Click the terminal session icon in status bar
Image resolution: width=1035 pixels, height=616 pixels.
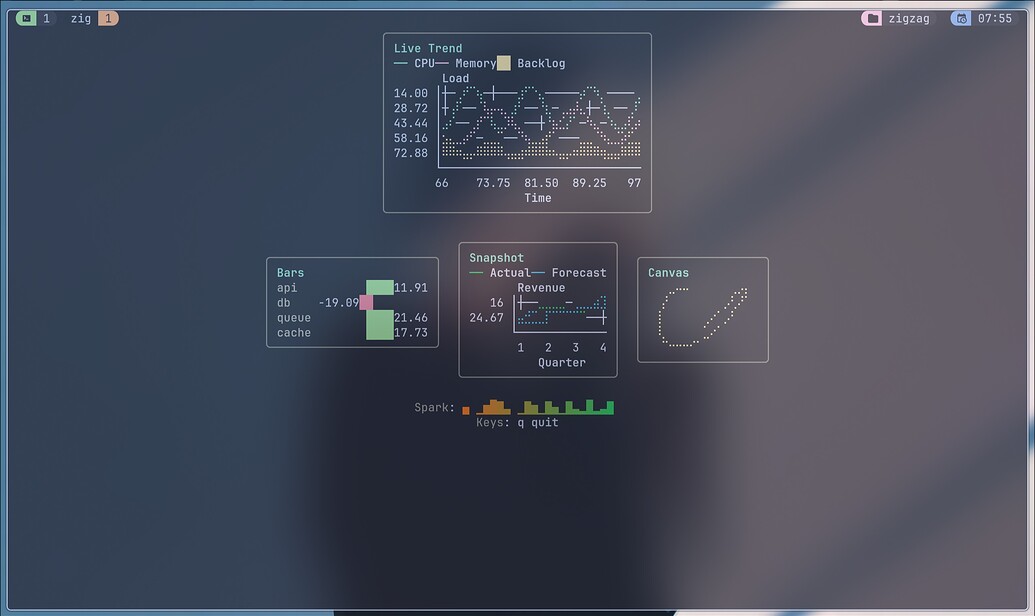[x=26, y=18]
